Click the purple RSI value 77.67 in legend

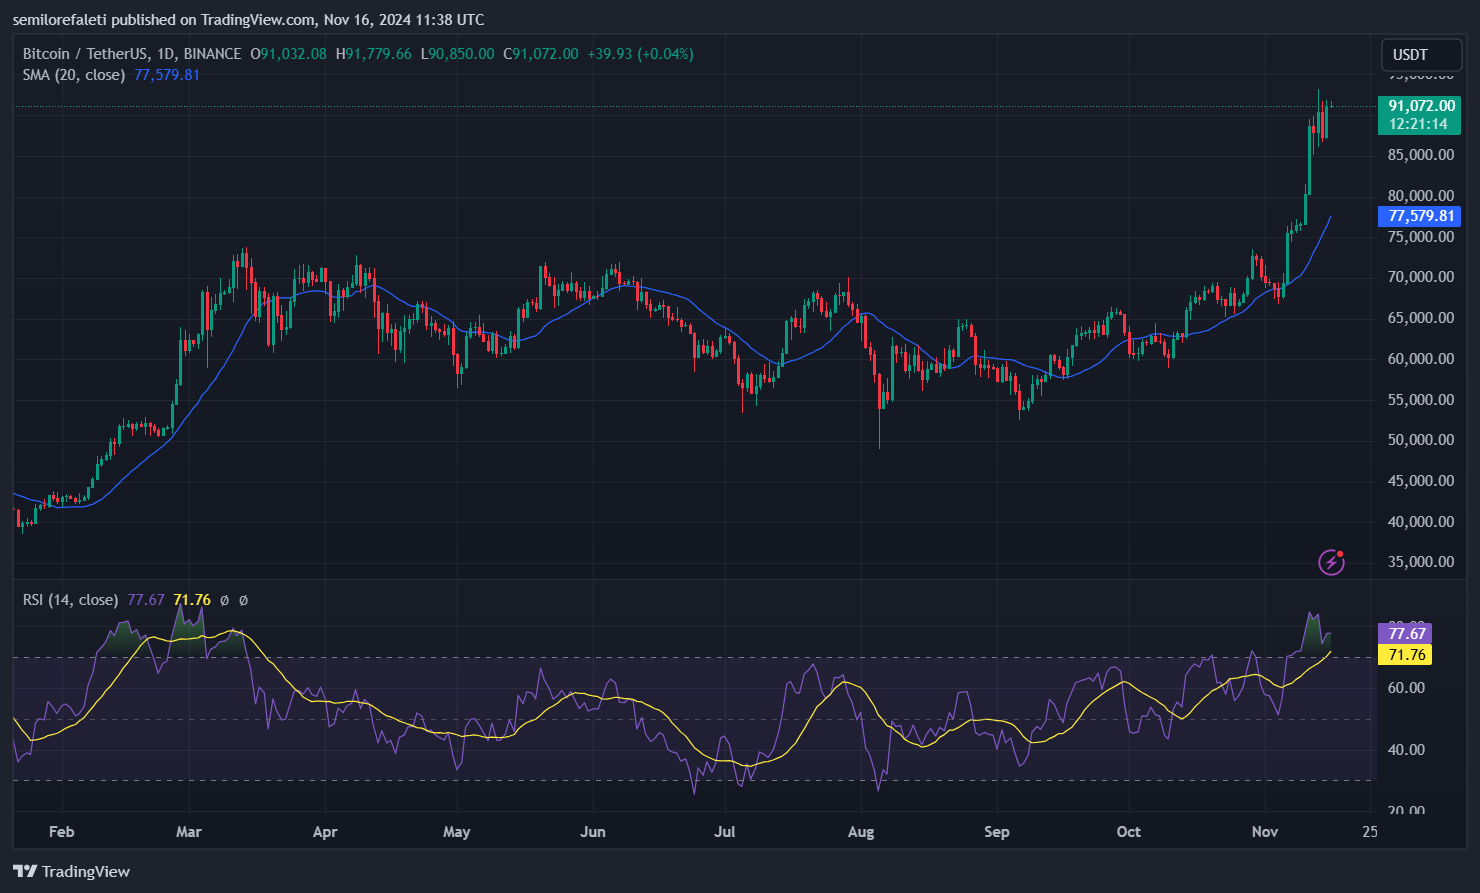146,600
